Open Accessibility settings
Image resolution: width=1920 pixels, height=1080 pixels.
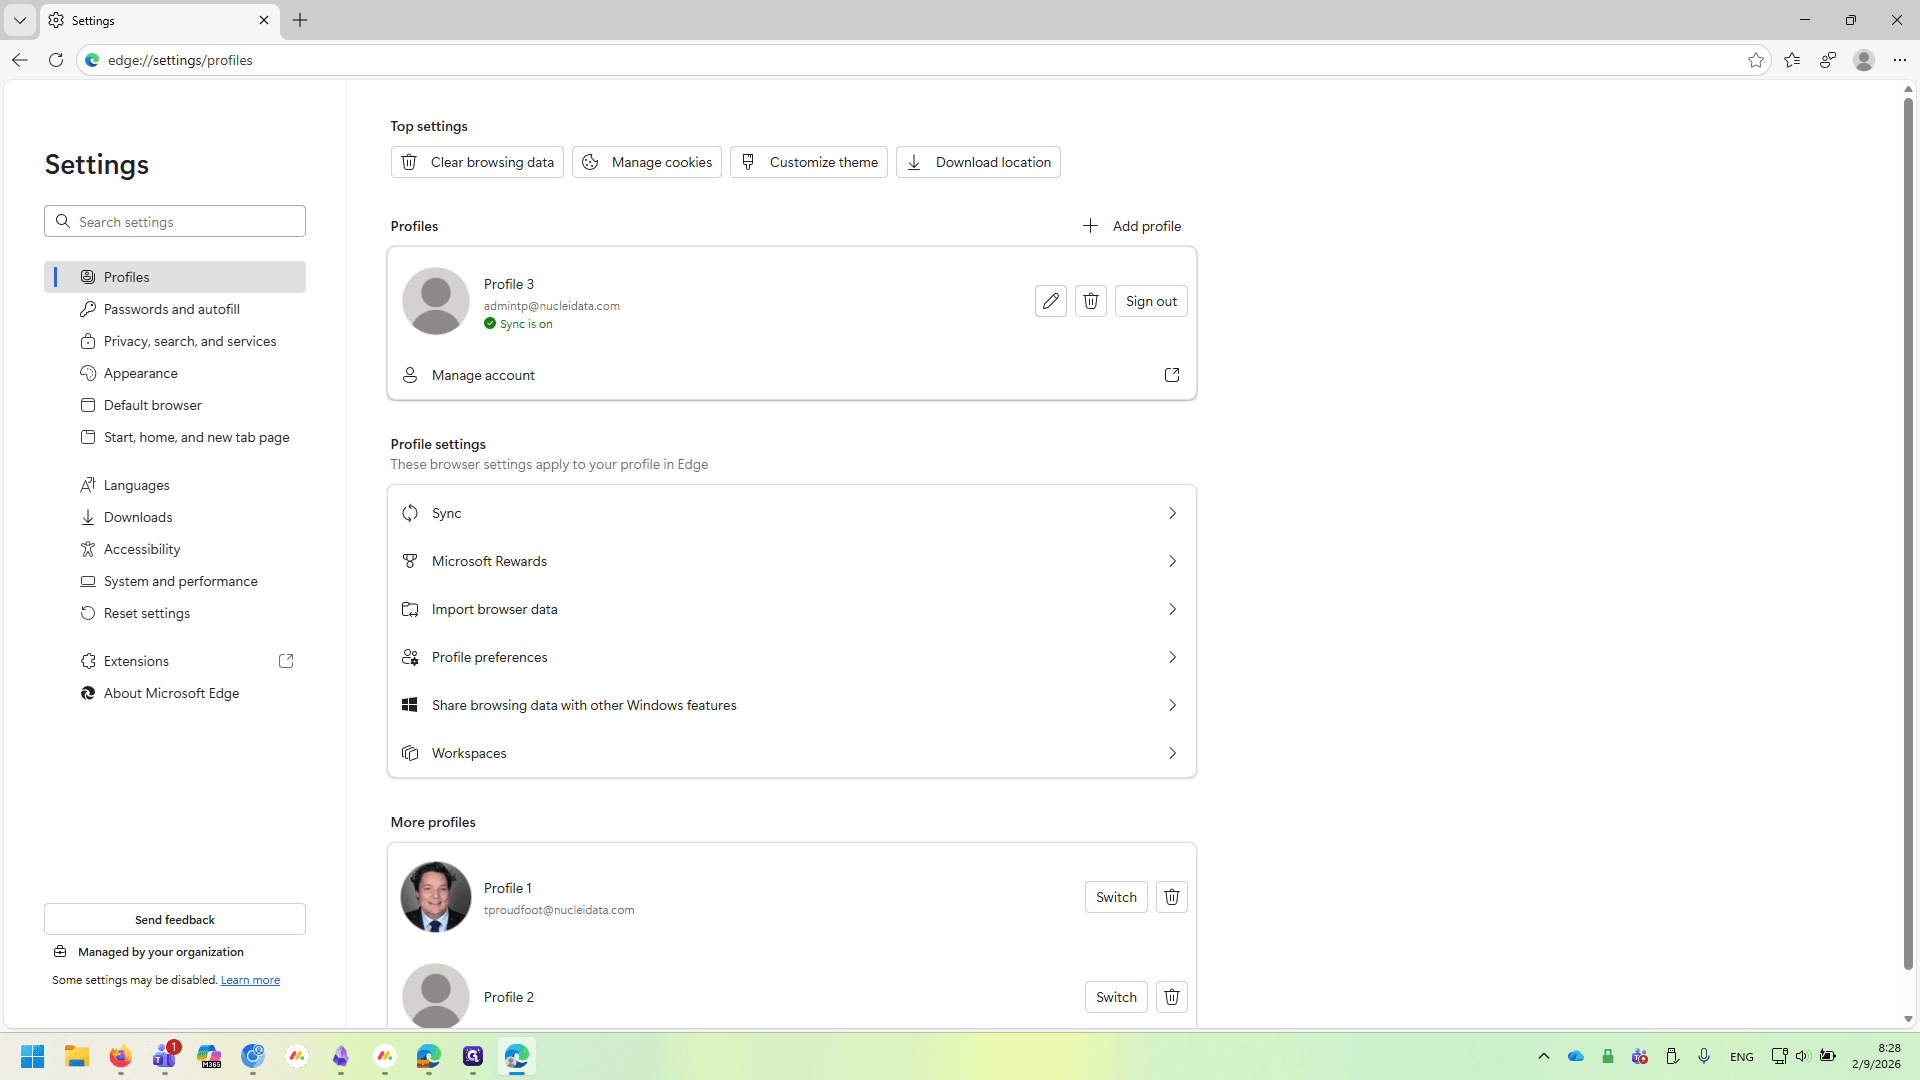tap(175, 549)
